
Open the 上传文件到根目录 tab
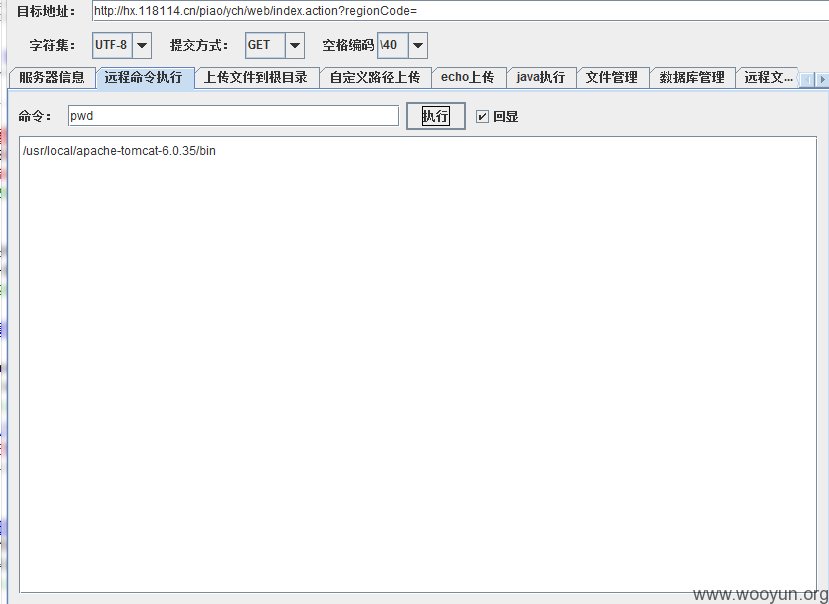[x=256, y=78]
